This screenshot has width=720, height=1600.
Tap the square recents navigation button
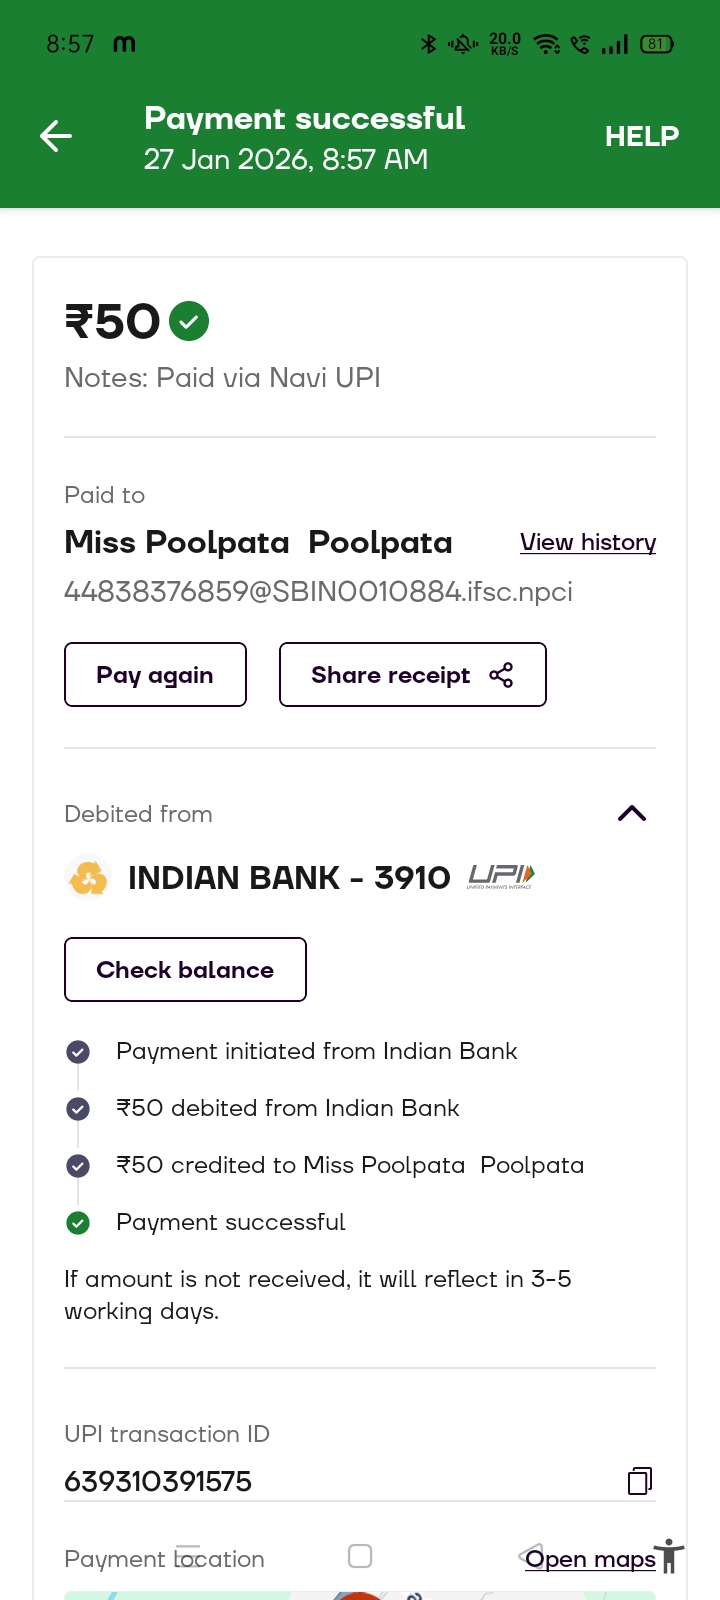click(x=360, y=1556)
